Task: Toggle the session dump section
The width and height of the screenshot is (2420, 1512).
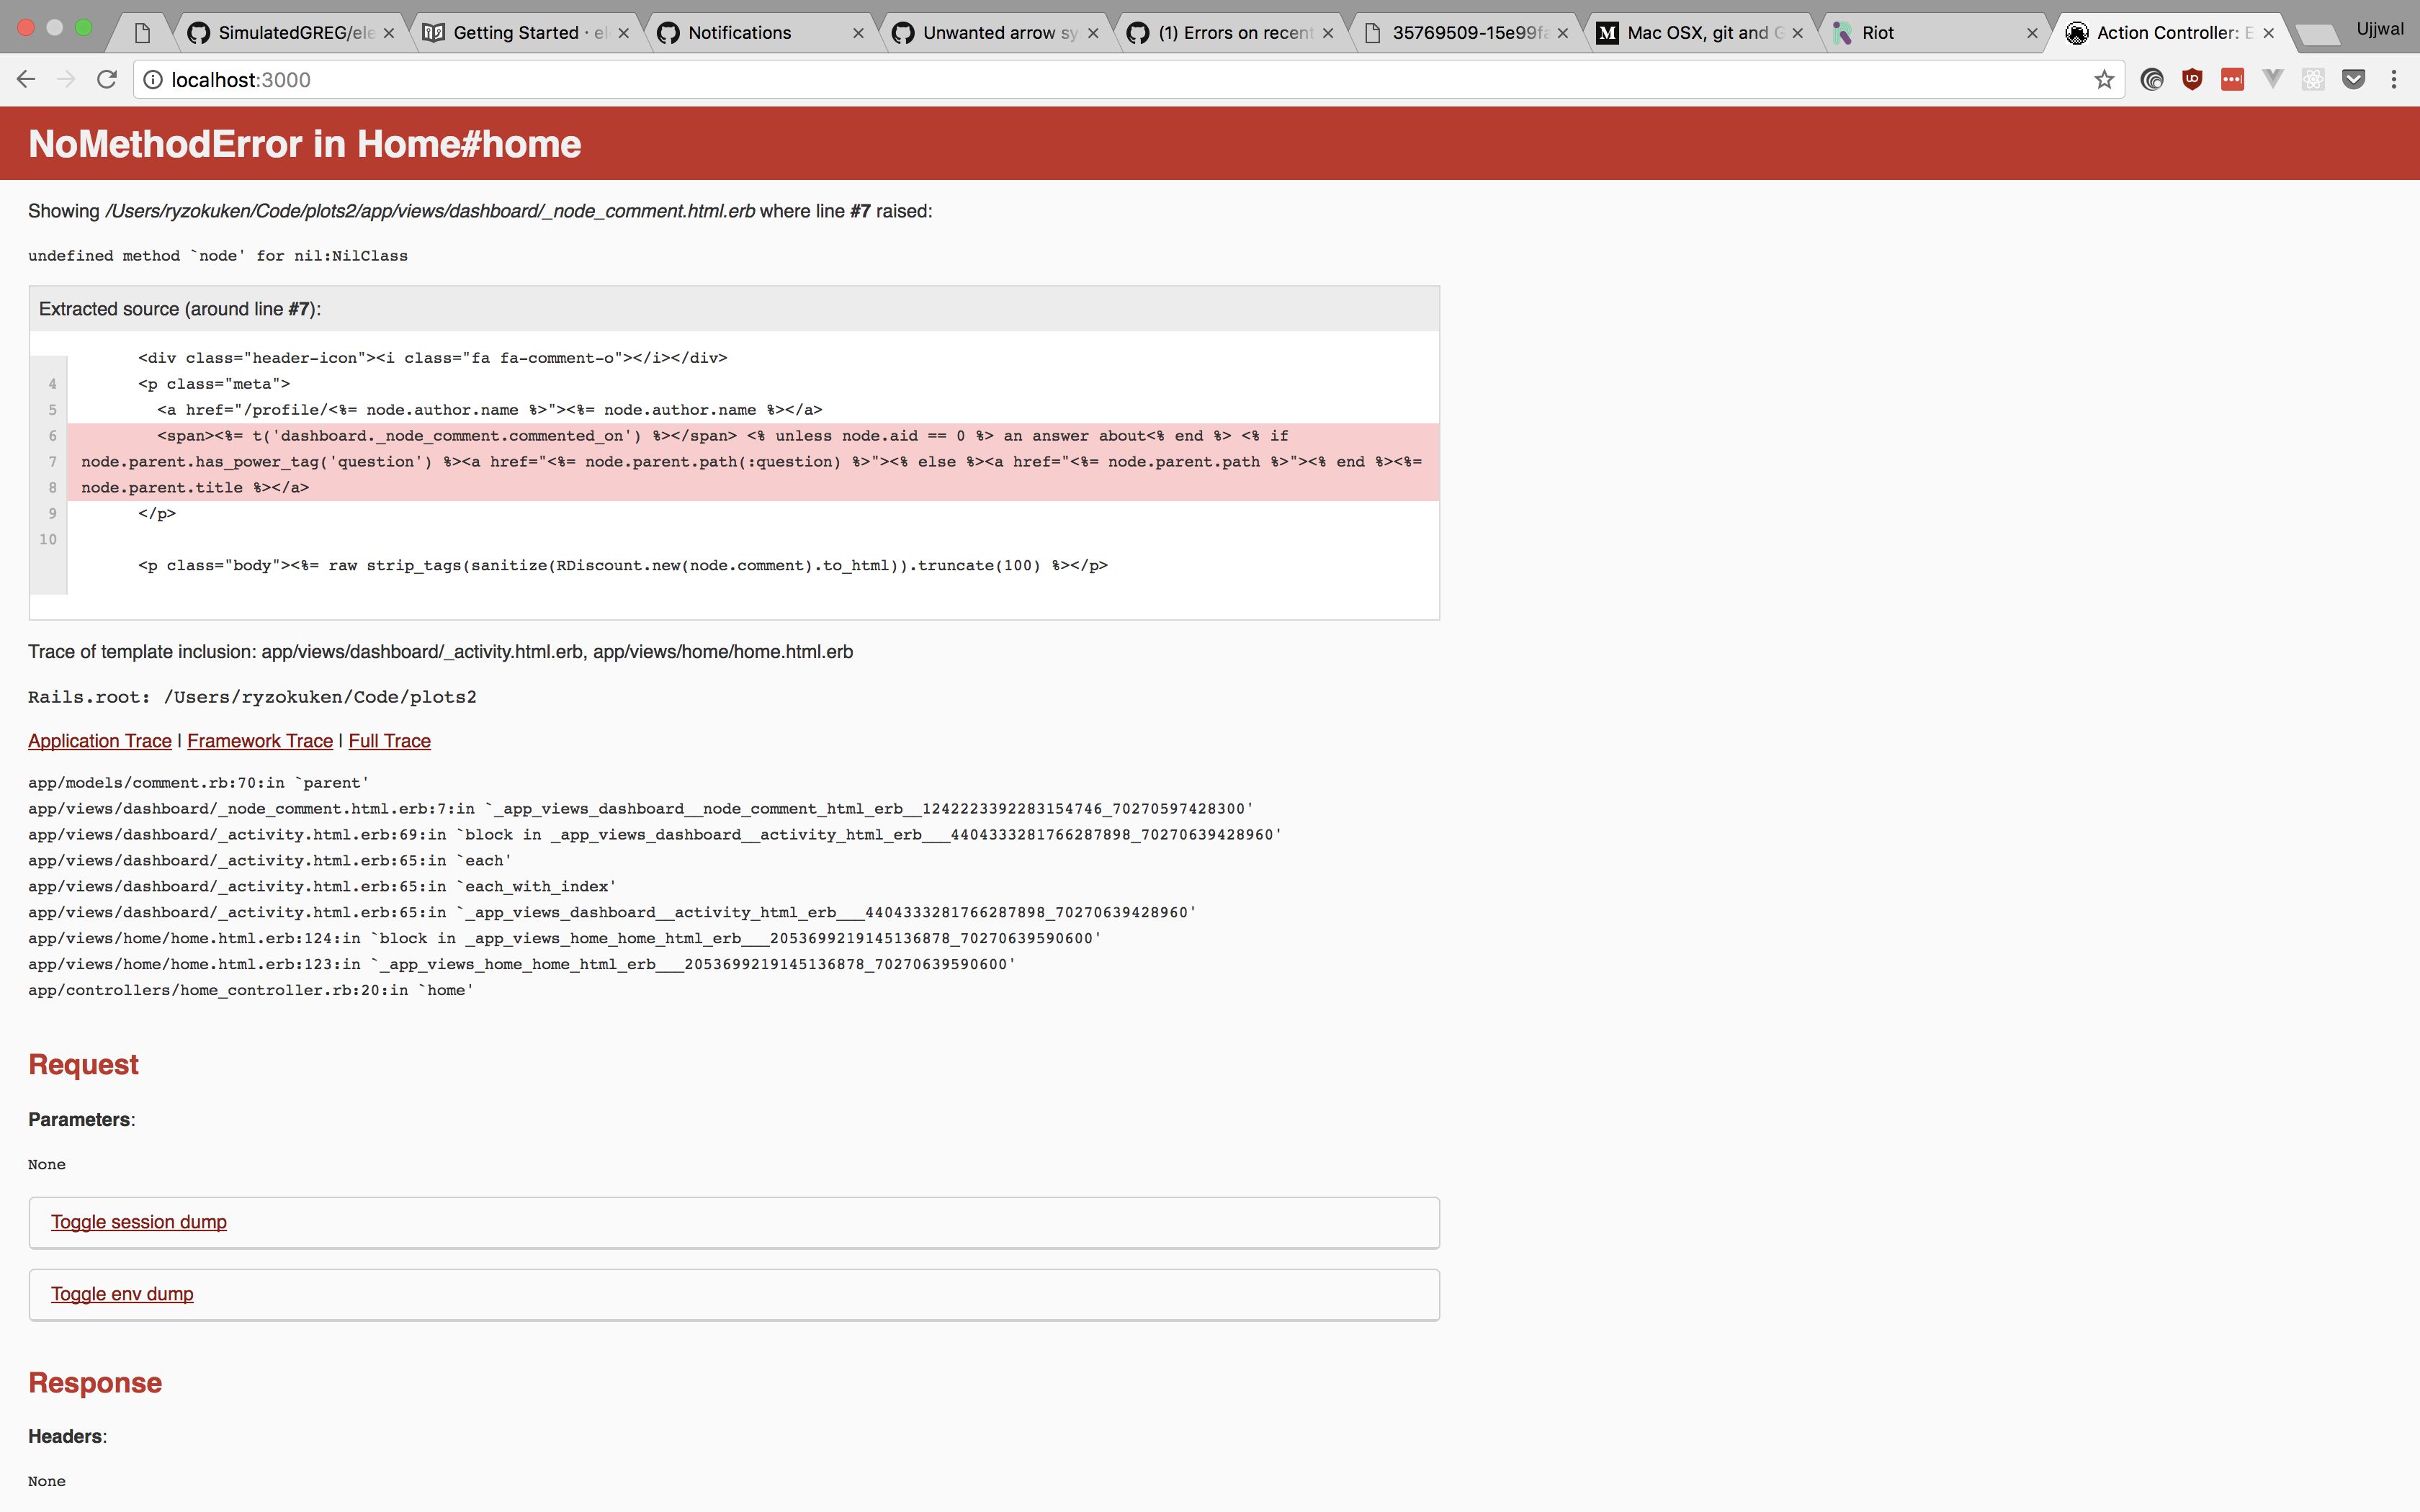Action: pyautogui.click(x=138, y=1221)
